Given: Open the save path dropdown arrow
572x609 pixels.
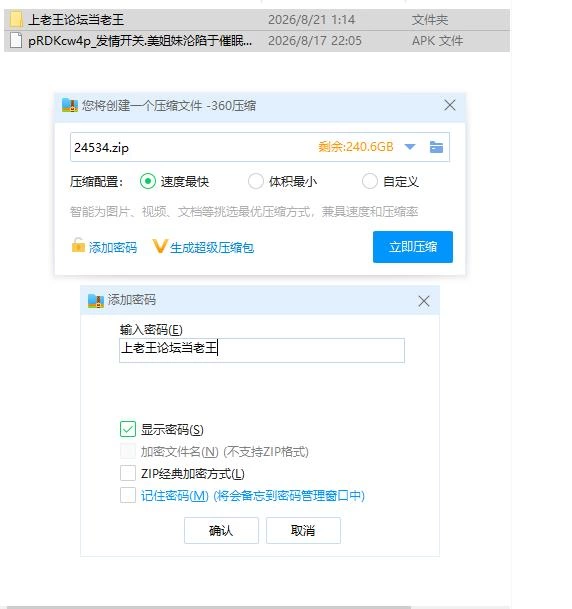Looking at the screenshot, I should coord(410,147).
